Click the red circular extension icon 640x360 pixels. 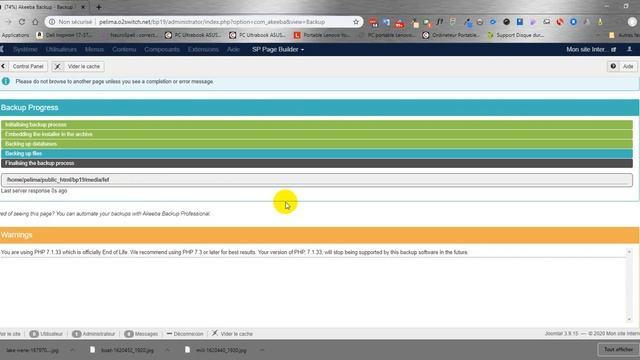pyautogui.click(x=560, y=22)
